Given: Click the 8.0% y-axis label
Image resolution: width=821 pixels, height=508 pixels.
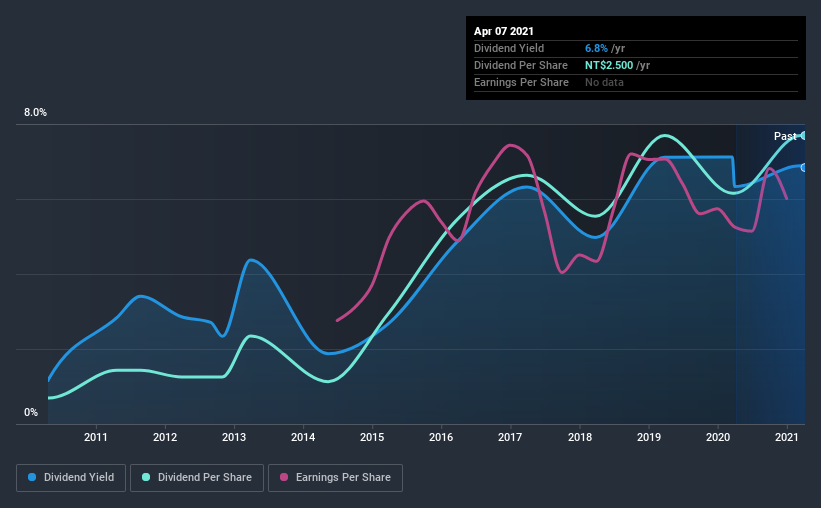Looking at the screenshot, I should point(35,113).
